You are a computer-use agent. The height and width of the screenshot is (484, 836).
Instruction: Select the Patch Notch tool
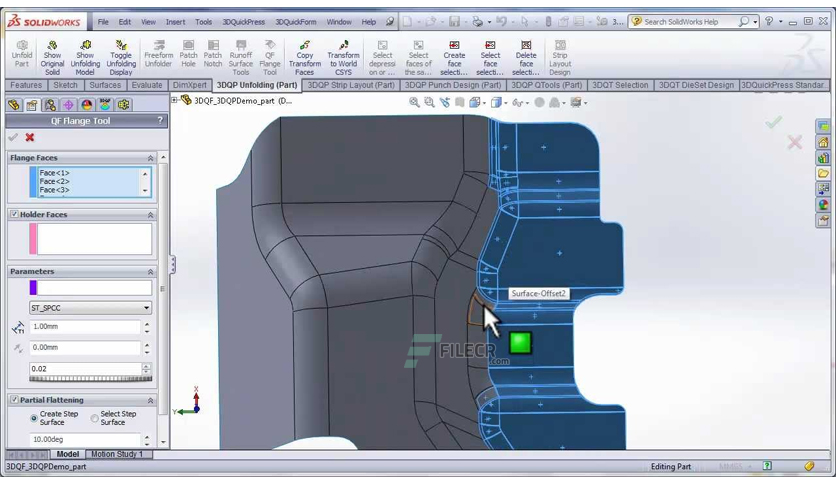click(213, 53)
